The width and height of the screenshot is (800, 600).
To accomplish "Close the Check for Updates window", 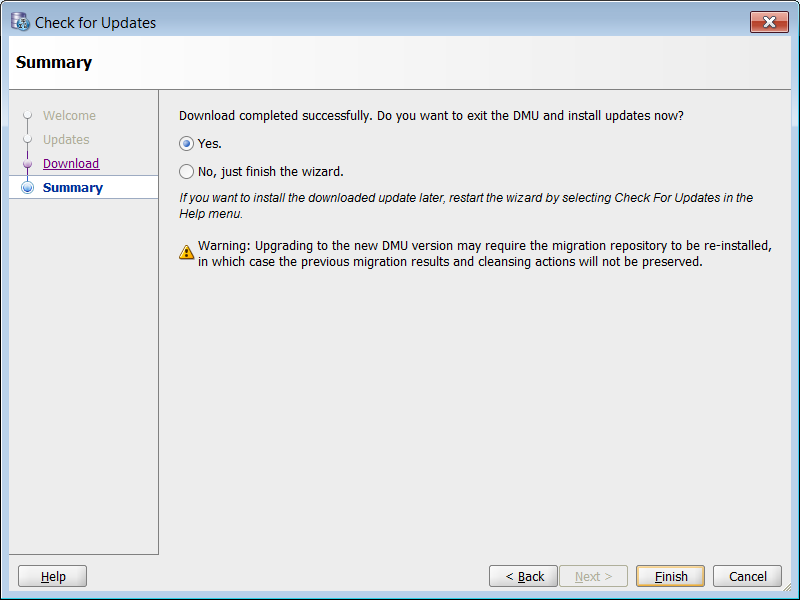I will (x=769, y=22).
